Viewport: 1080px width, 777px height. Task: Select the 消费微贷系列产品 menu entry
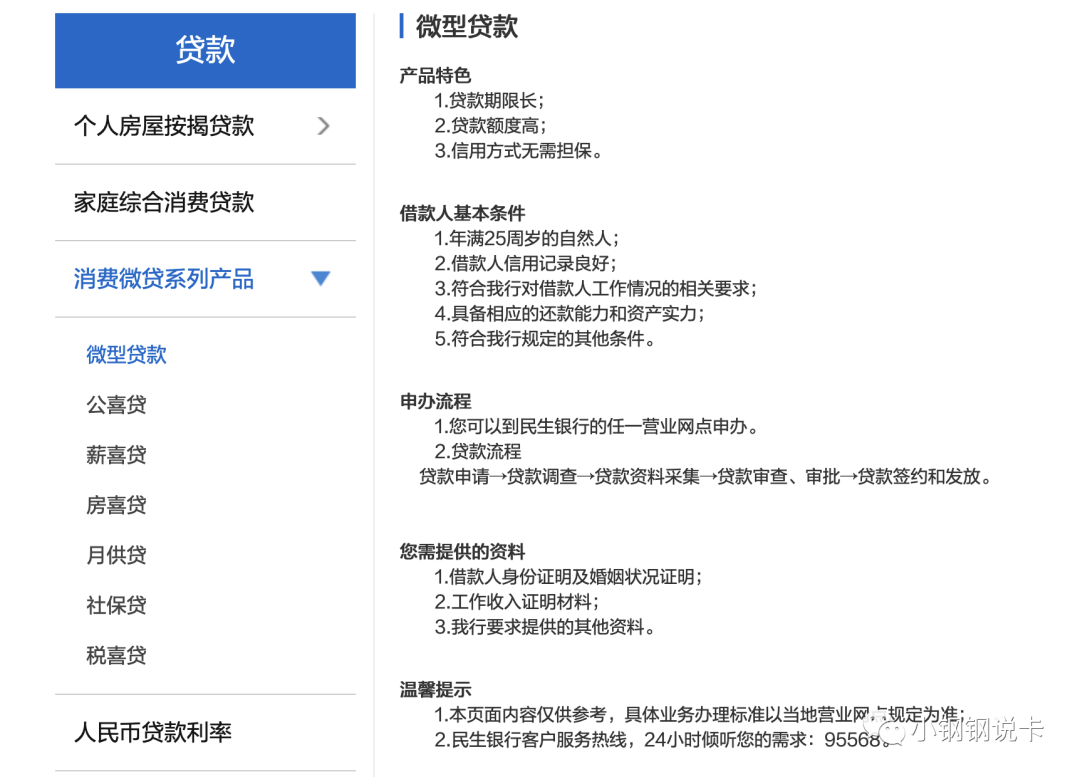coord(162,278)
